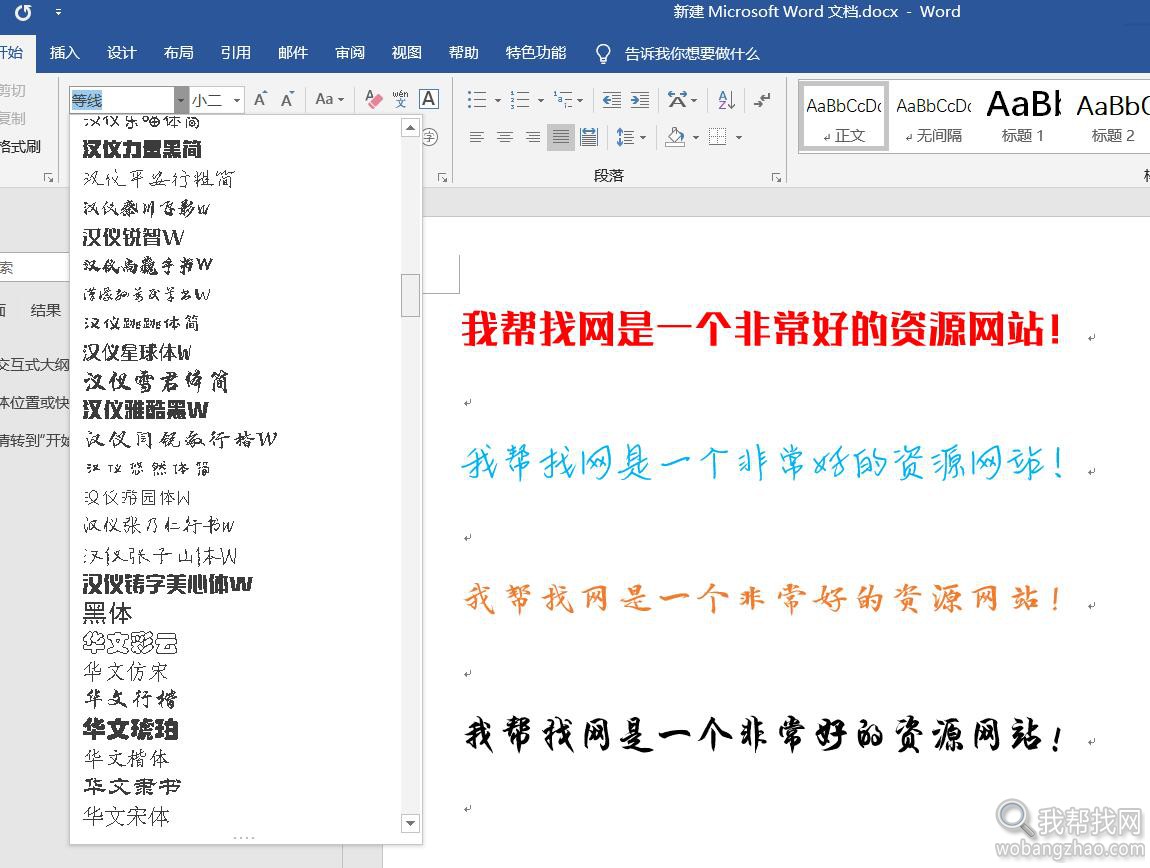Apply the 标题 1 style

1023,117
